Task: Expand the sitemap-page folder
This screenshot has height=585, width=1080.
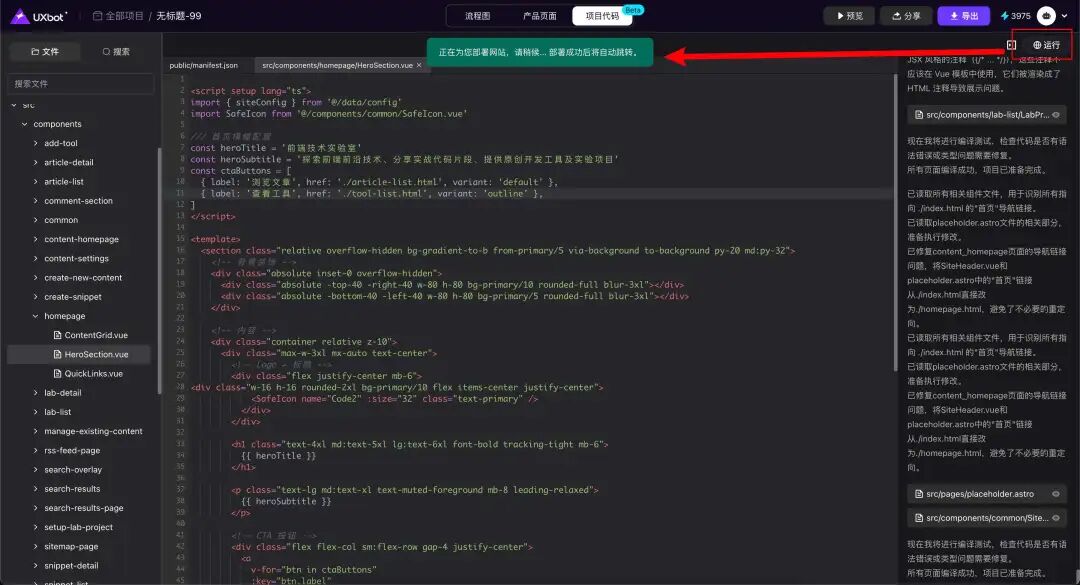Action: pyautogui.click(x=36, y=546)
